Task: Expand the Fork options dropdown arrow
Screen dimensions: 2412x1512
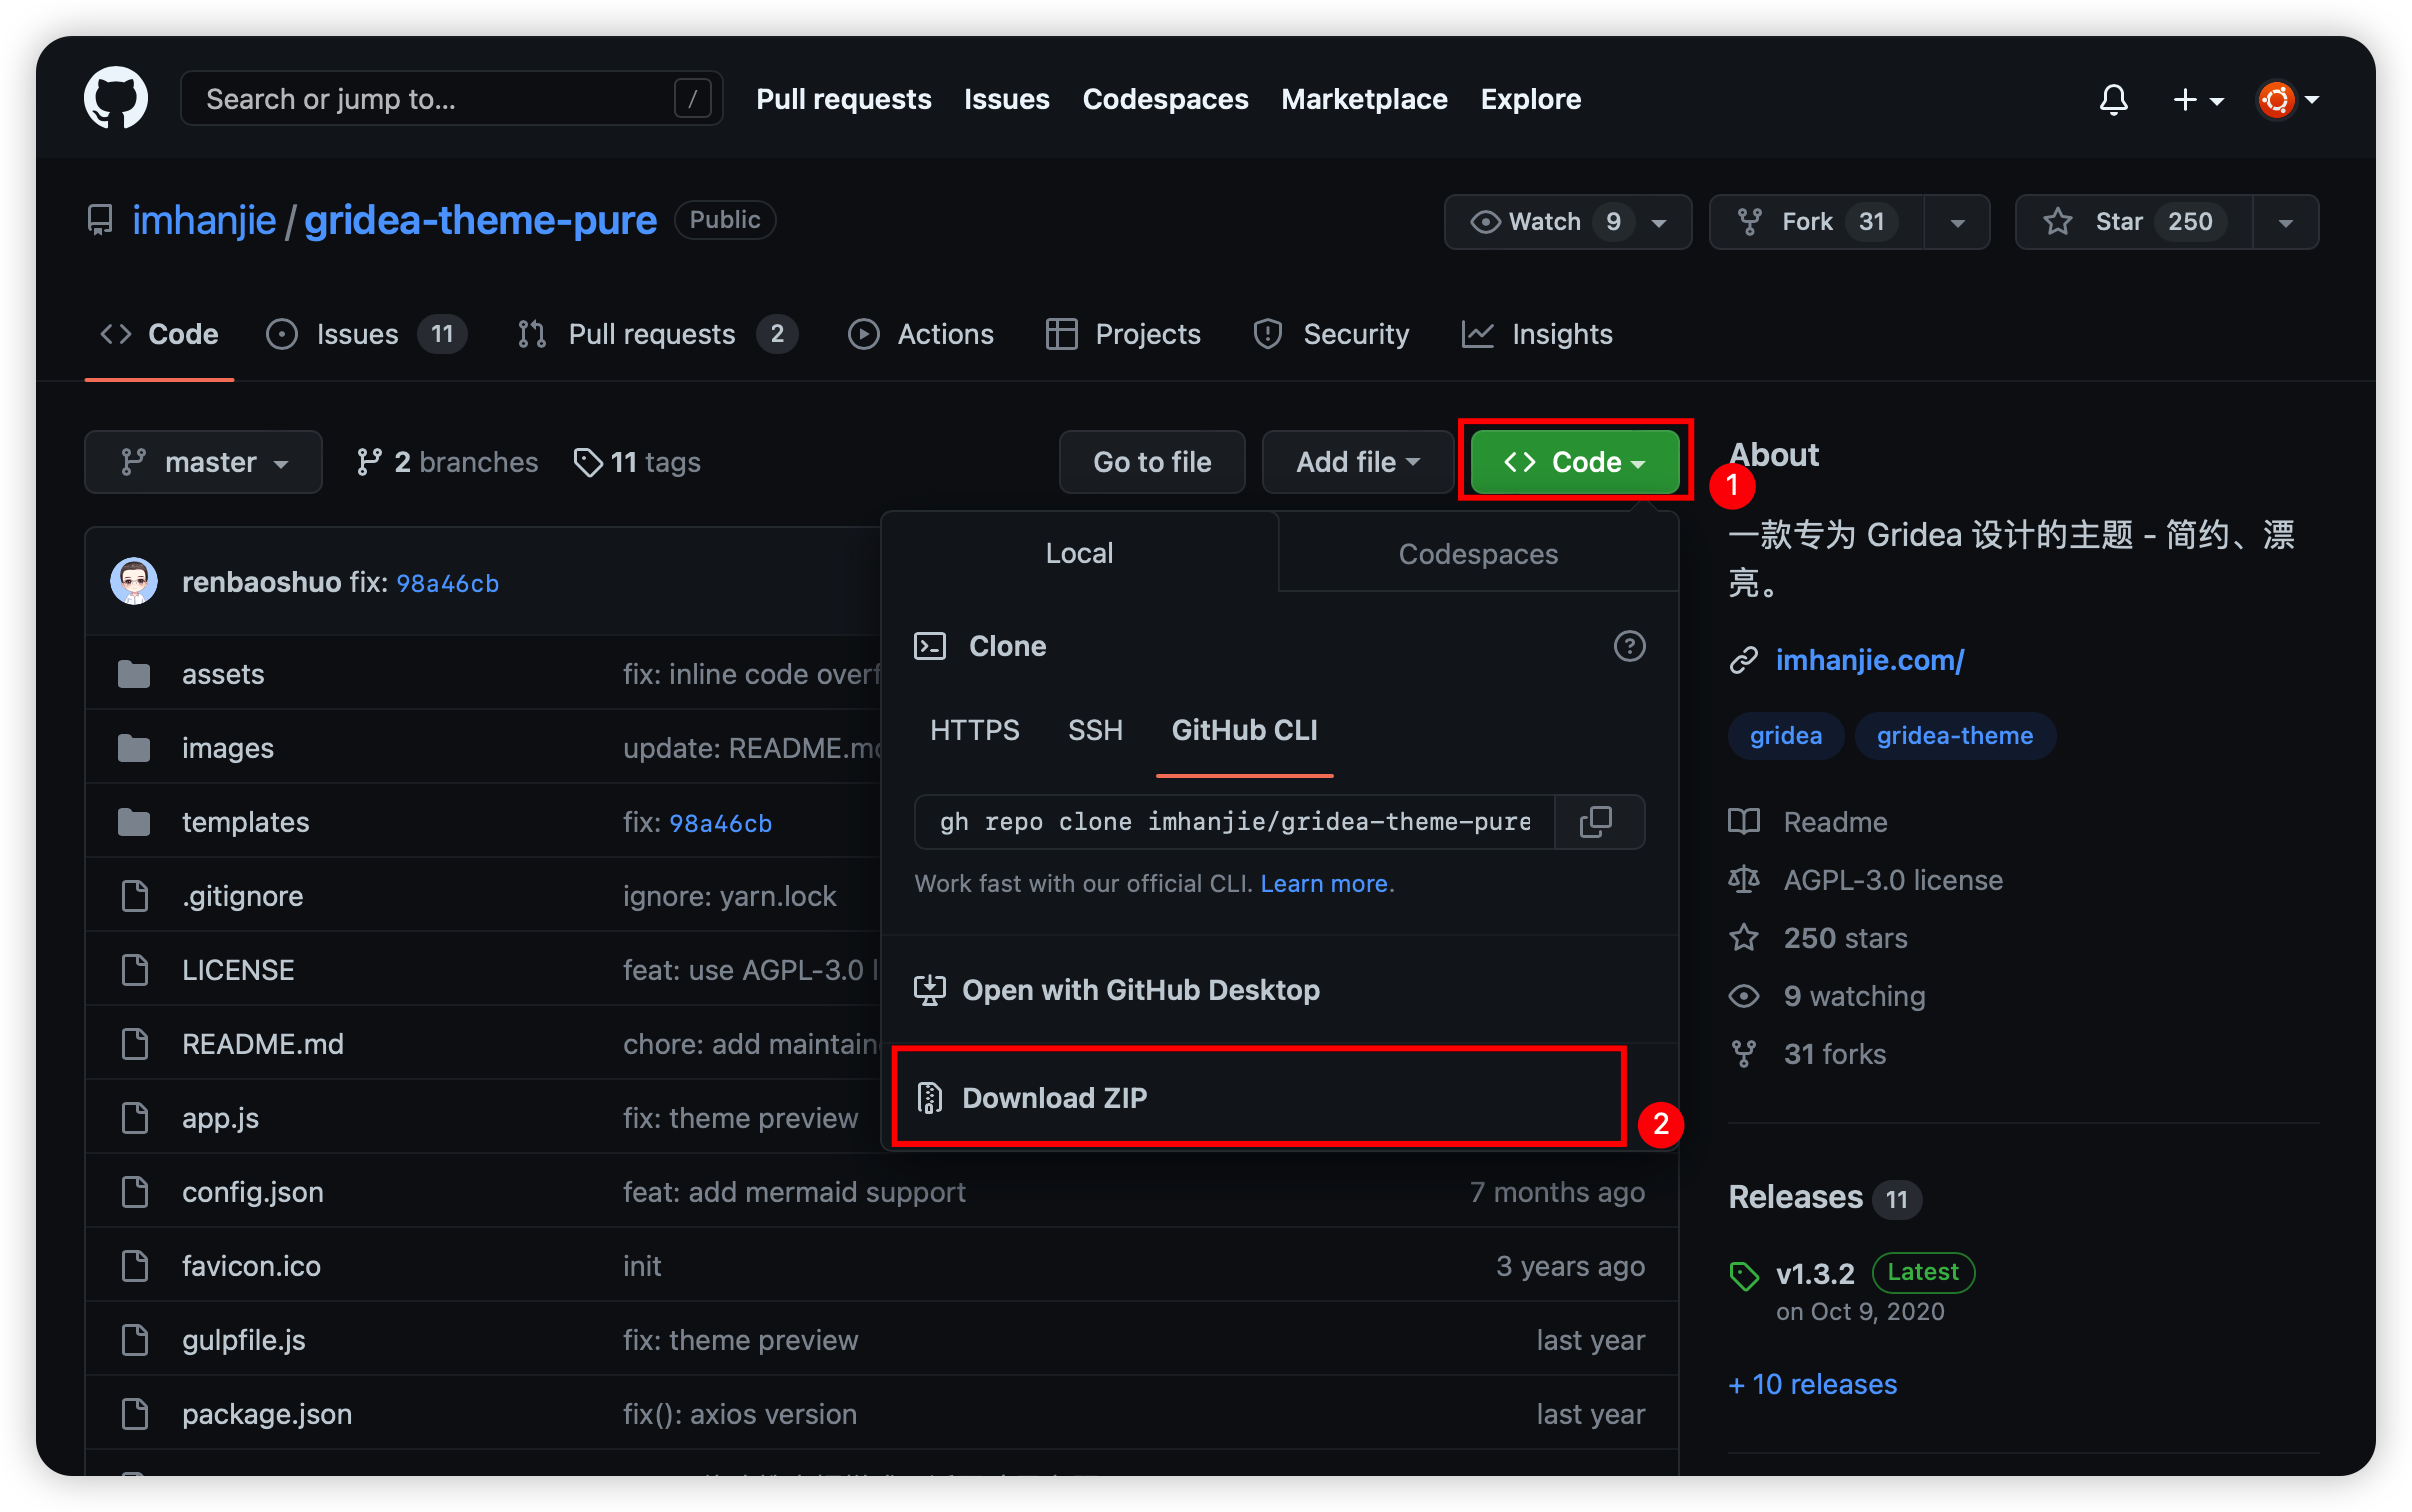Action: point(1957,222)
